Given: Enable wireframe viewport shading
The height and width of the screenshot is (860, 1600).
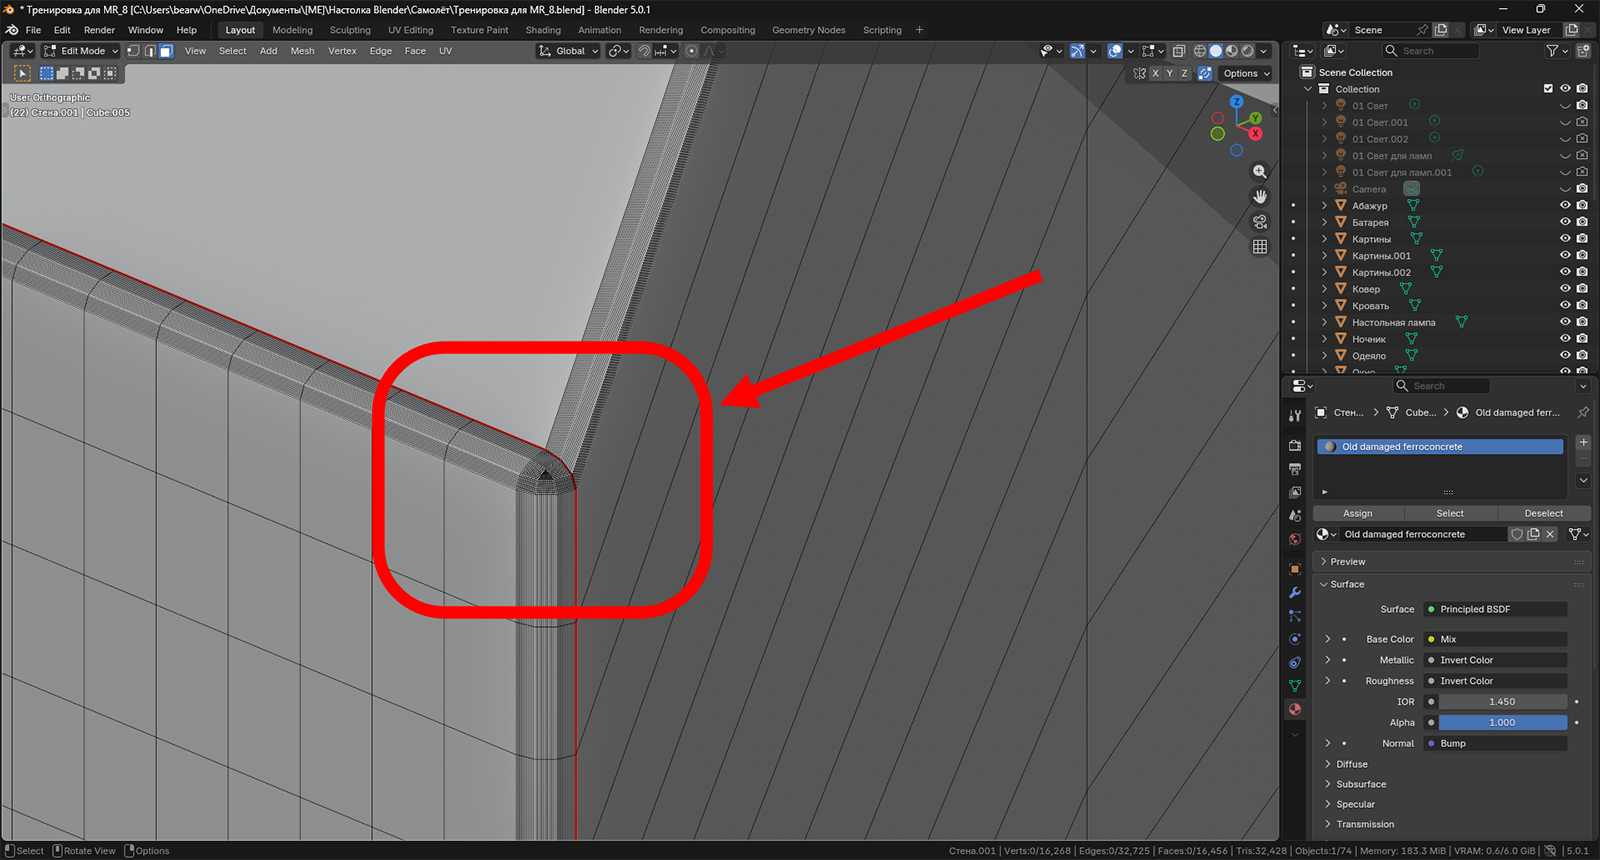Looking at the screenshot, I should pos(1200,51).
